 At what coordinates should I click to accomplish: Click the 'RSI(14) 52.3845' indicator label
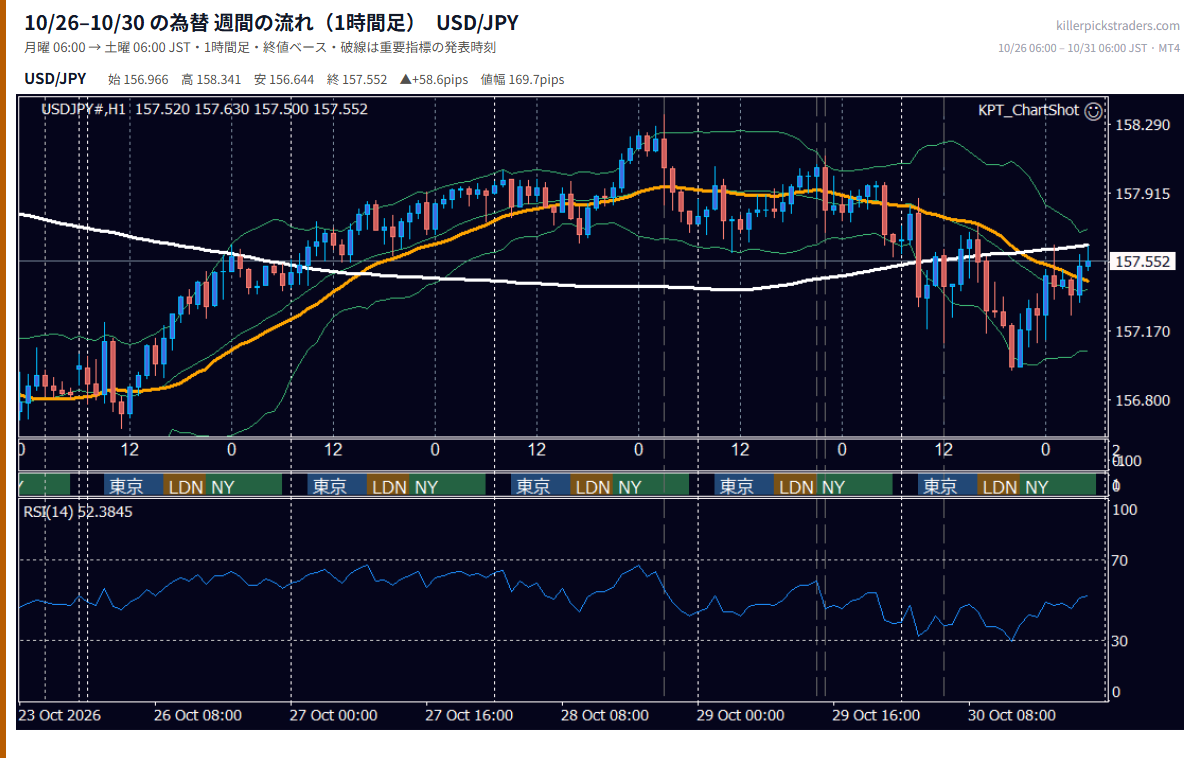click(x=78, y=511)
